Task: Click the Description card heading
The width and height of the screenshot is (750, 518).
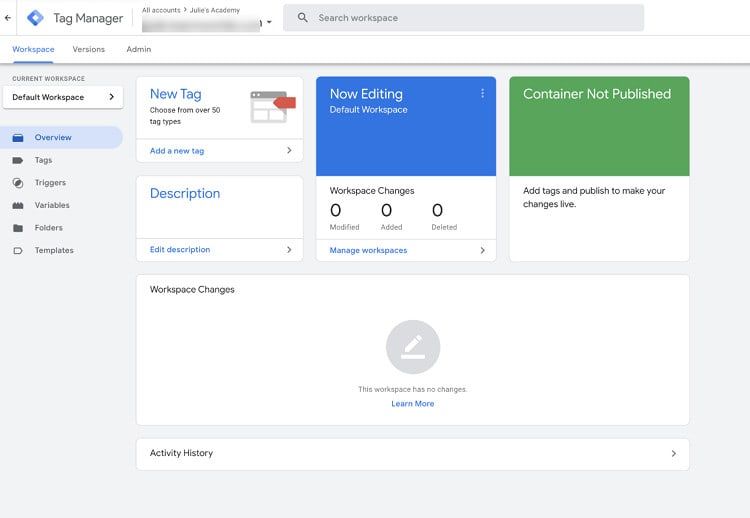Action: (x=185, y=193)
